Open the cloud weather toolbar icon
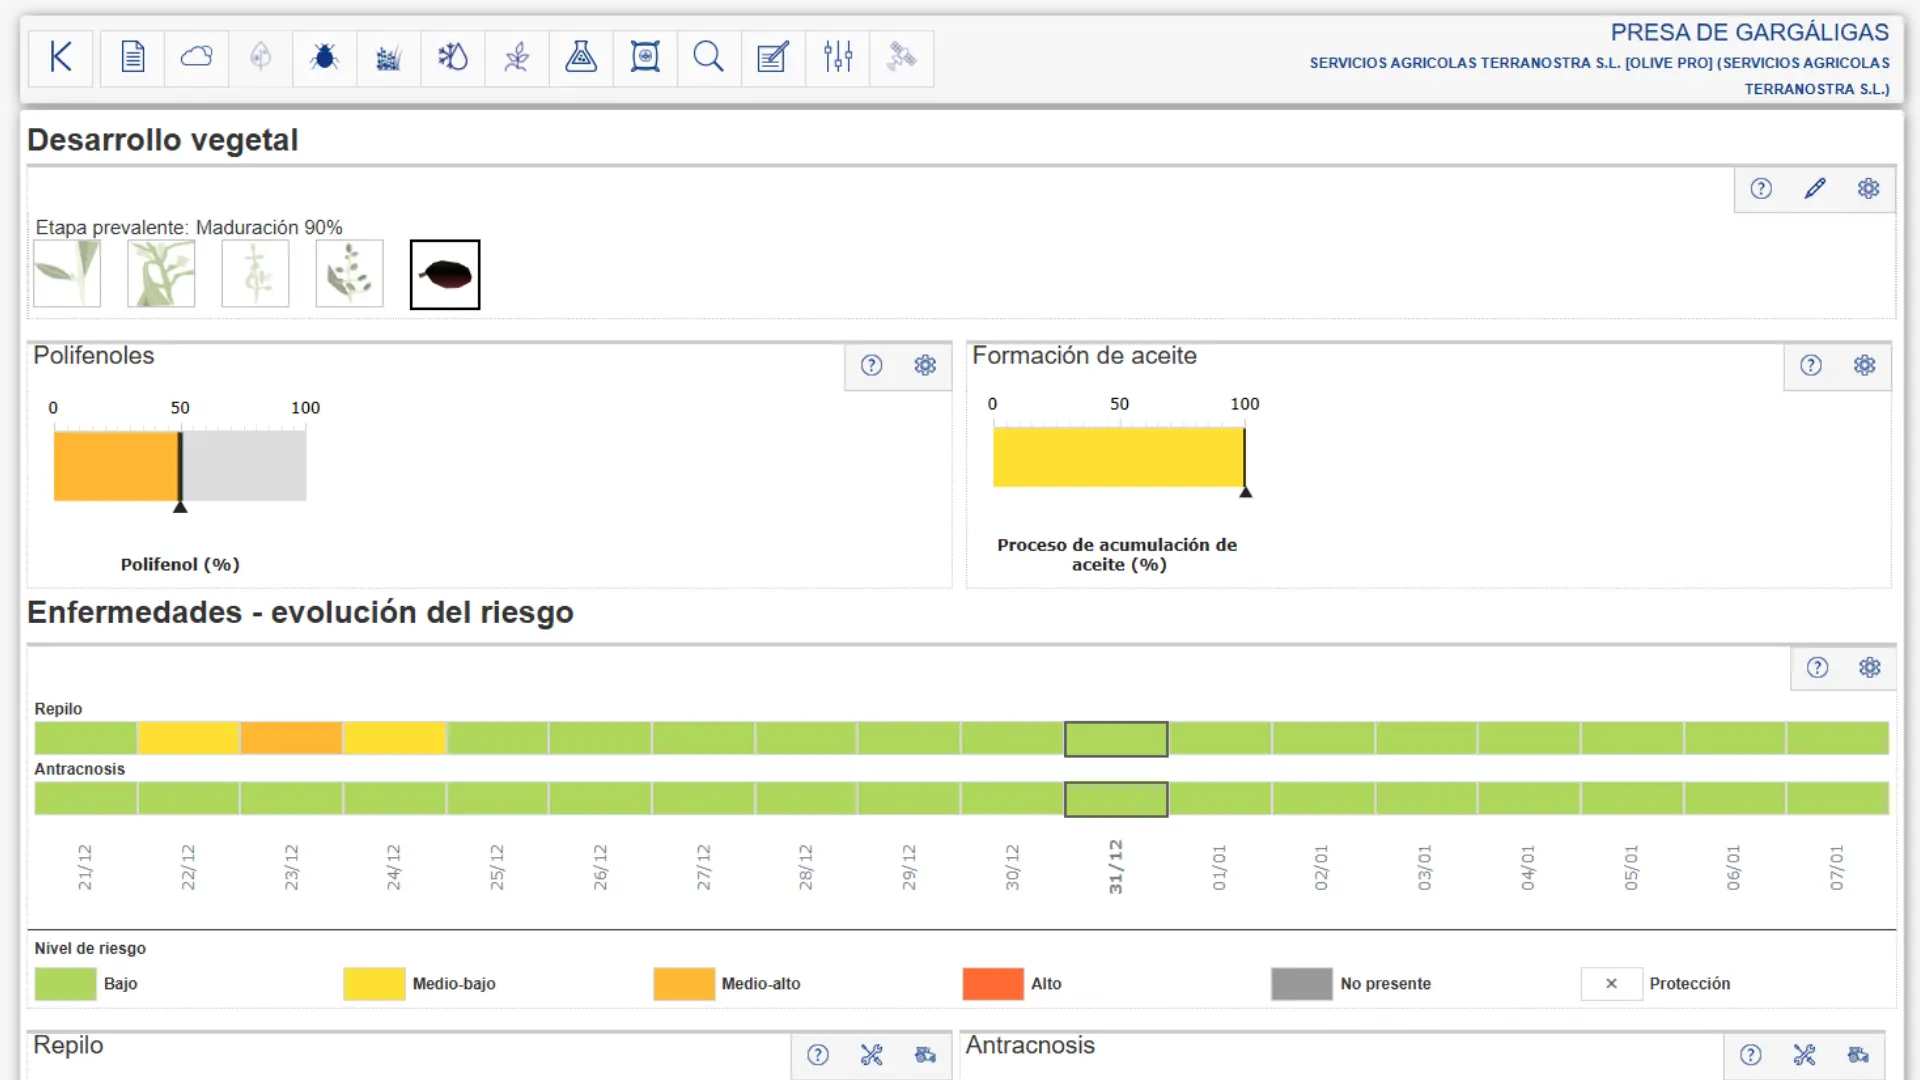This screenshot has width=1920, height=1080. coord(196,58)
